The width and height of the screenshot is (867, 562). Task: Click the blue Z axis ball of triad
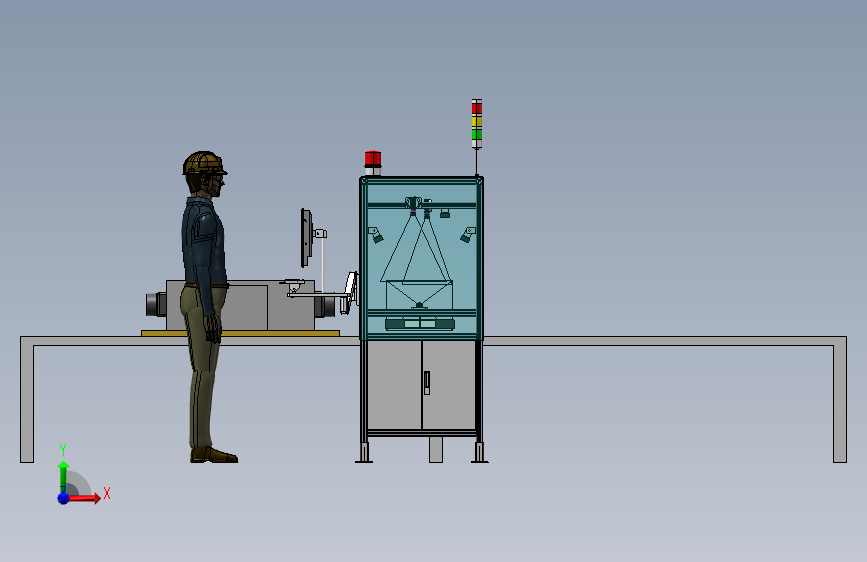[x=63, y=498]
